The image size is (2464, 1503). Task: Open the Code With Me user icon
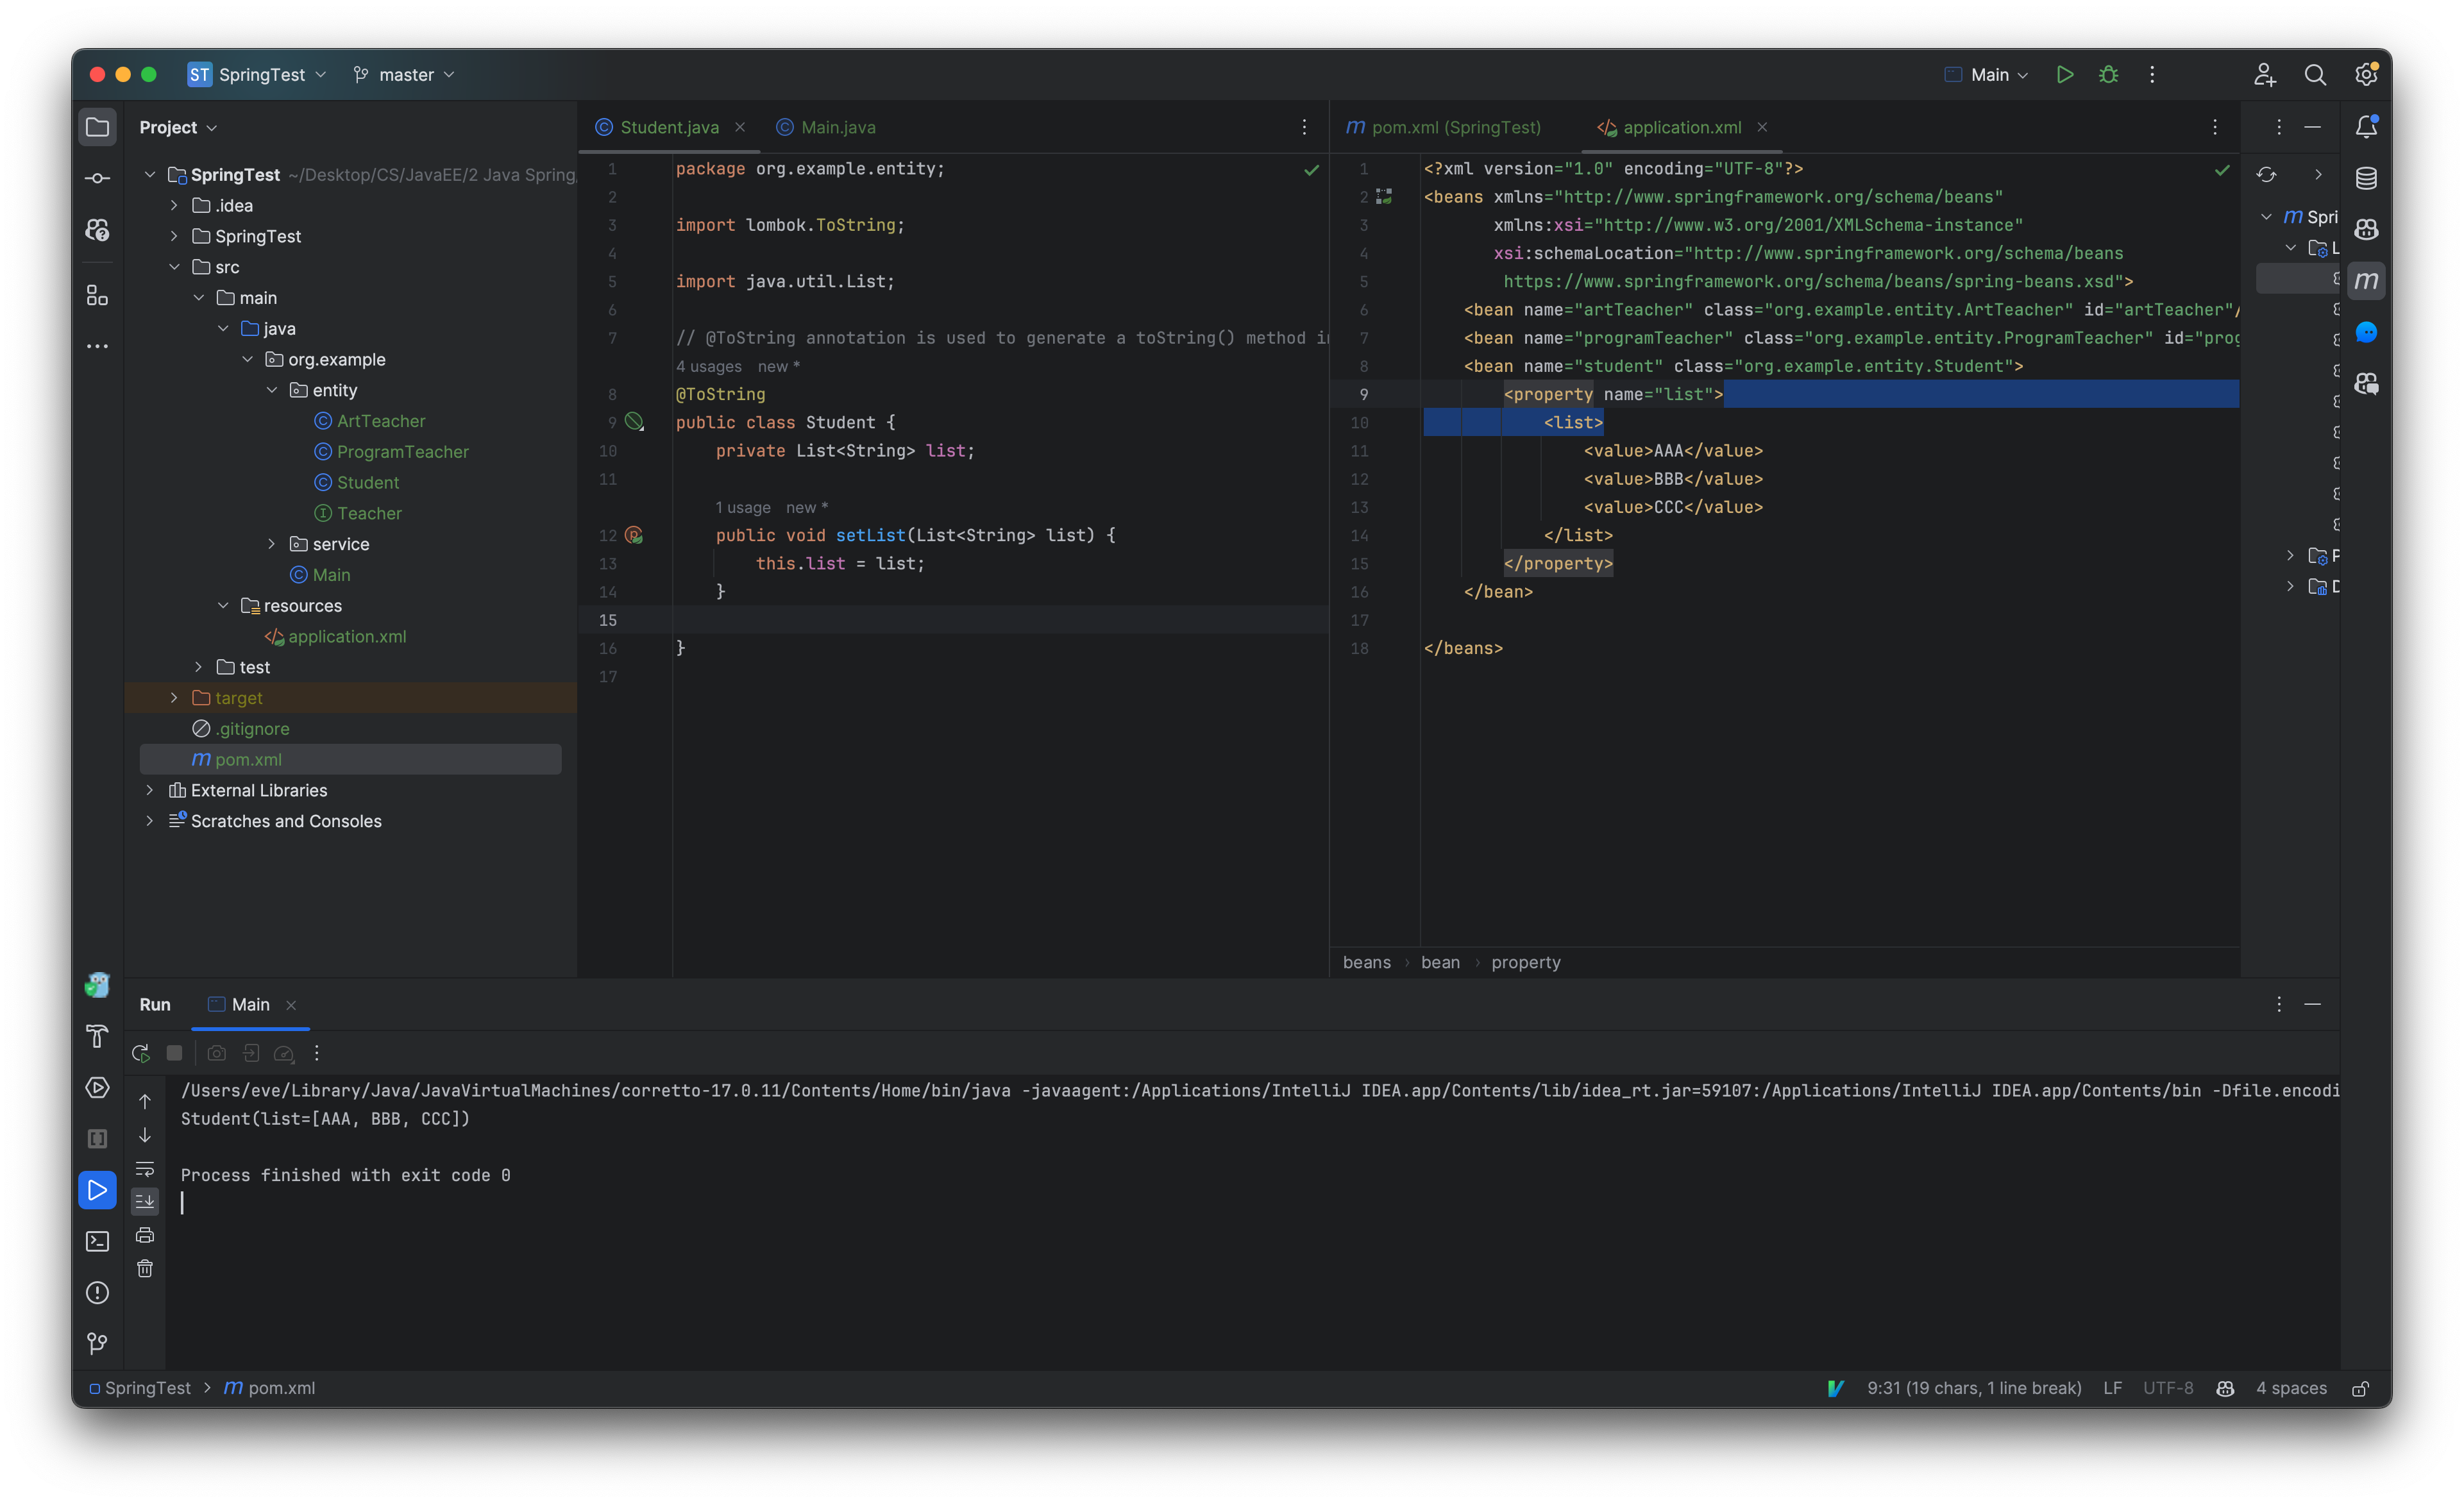click(2264, 75)
